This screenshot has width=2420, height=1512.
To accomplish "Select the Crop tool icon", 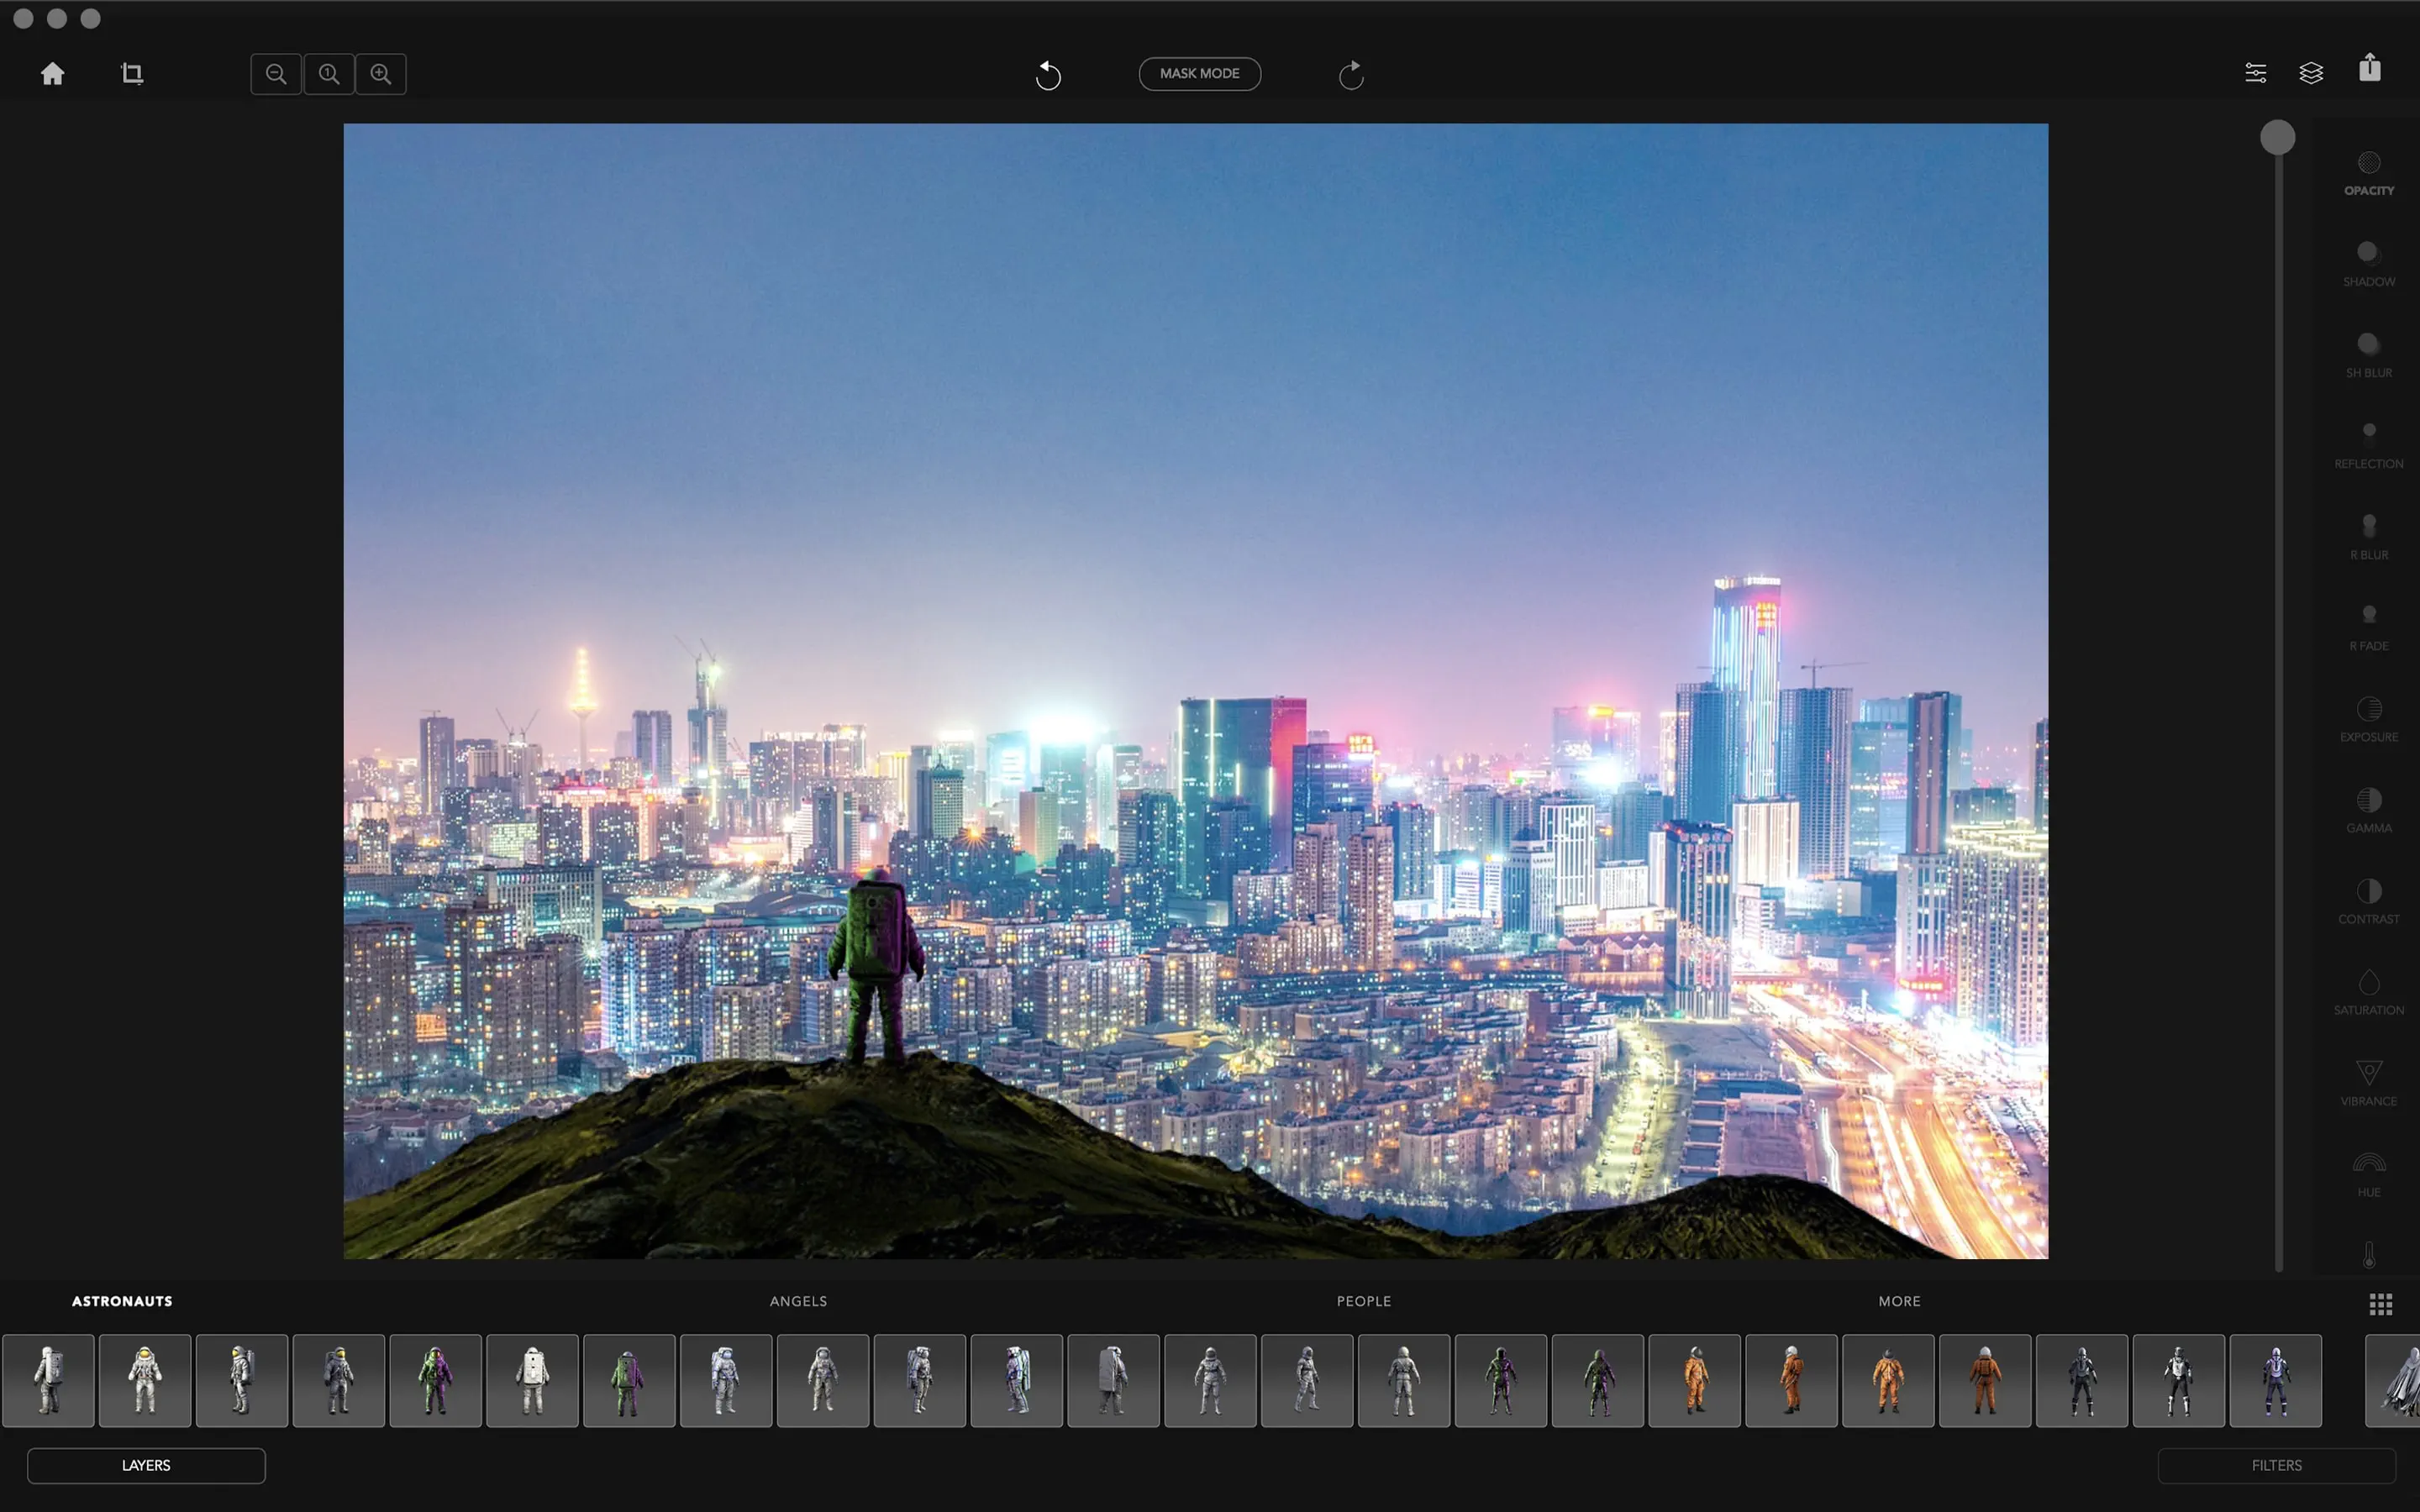I will 132,73.
